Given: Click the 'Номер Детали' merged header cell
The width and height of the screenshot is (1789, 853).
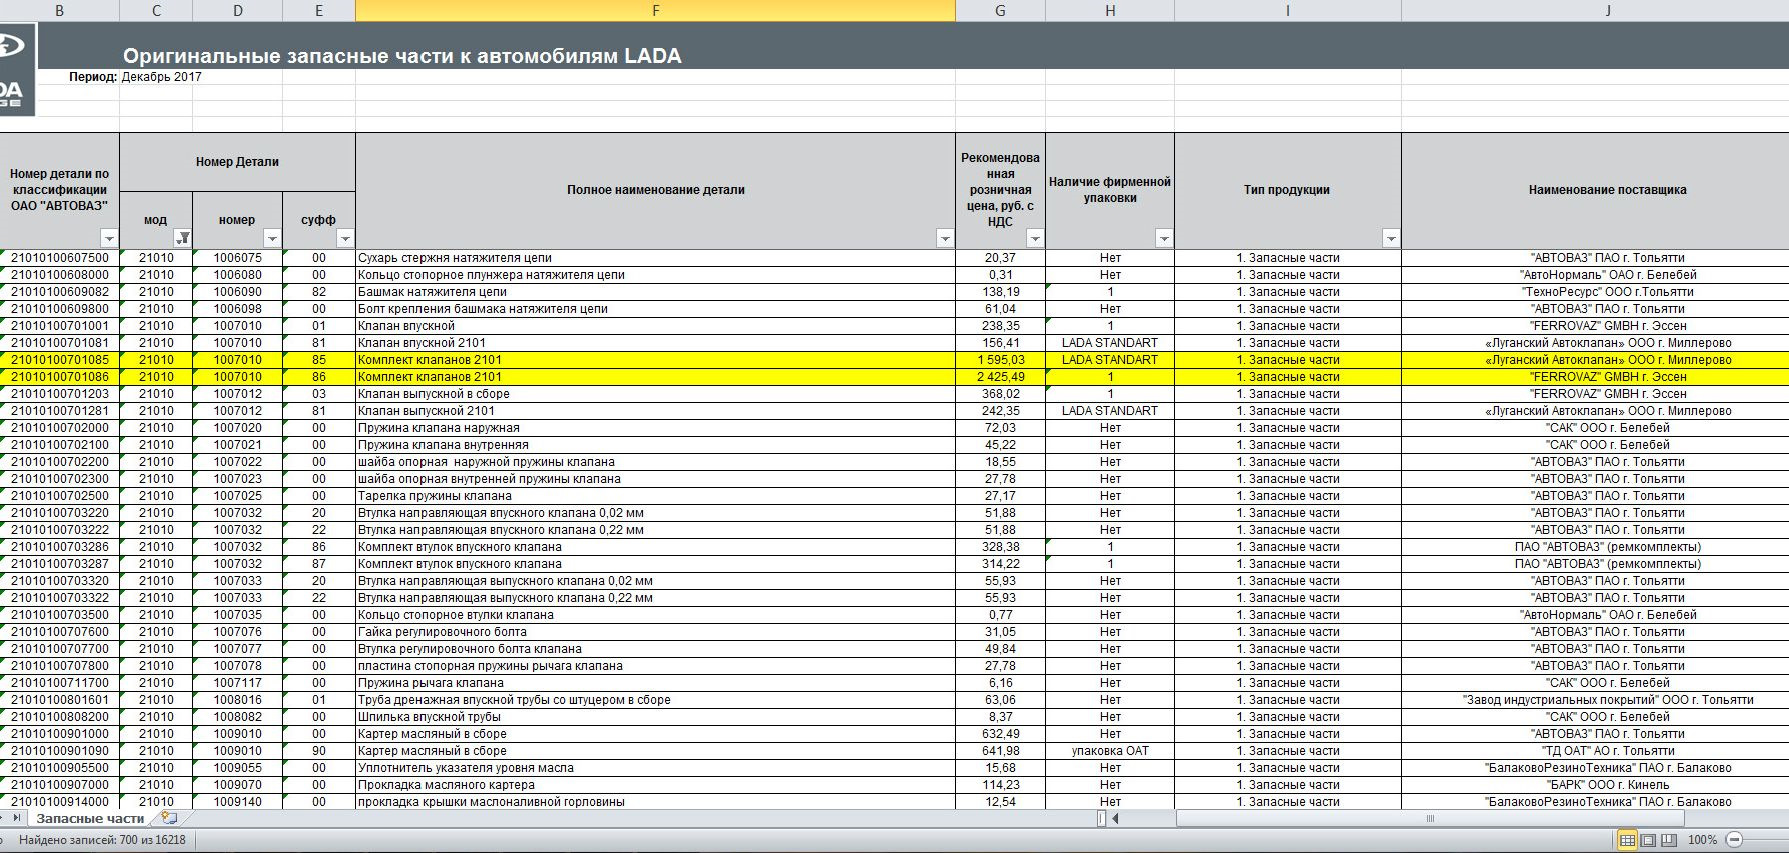Looking at the screenshot, I should [x=237, y=162].
